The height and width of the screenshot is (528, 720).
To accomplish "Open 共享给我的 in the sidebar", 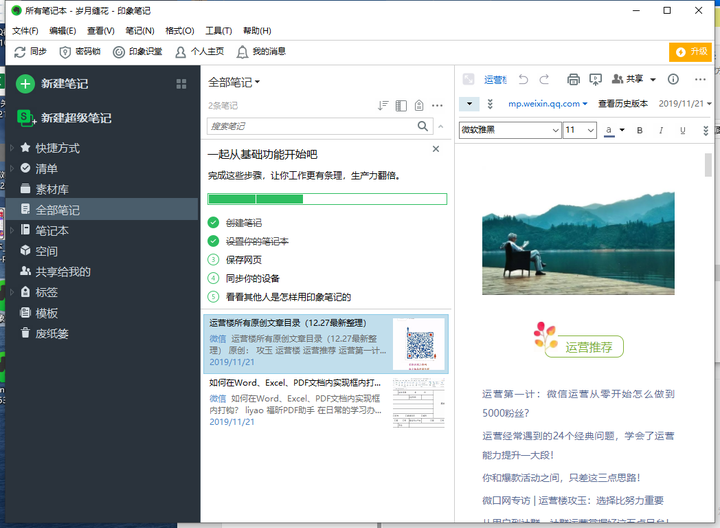I will point(102,272).
